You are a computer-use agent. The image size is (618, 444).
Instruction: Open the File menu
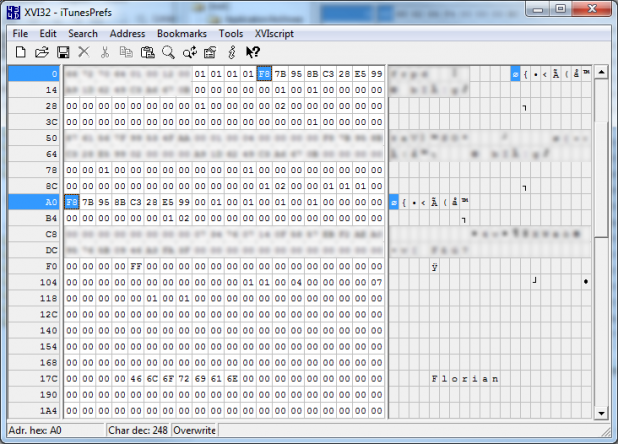tap(20, 33)
